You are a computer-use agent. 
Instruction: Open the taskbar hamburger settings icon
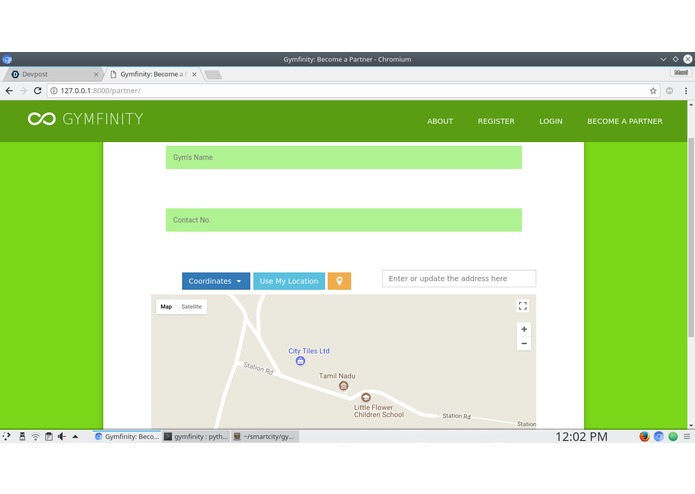tap(687, 436)
